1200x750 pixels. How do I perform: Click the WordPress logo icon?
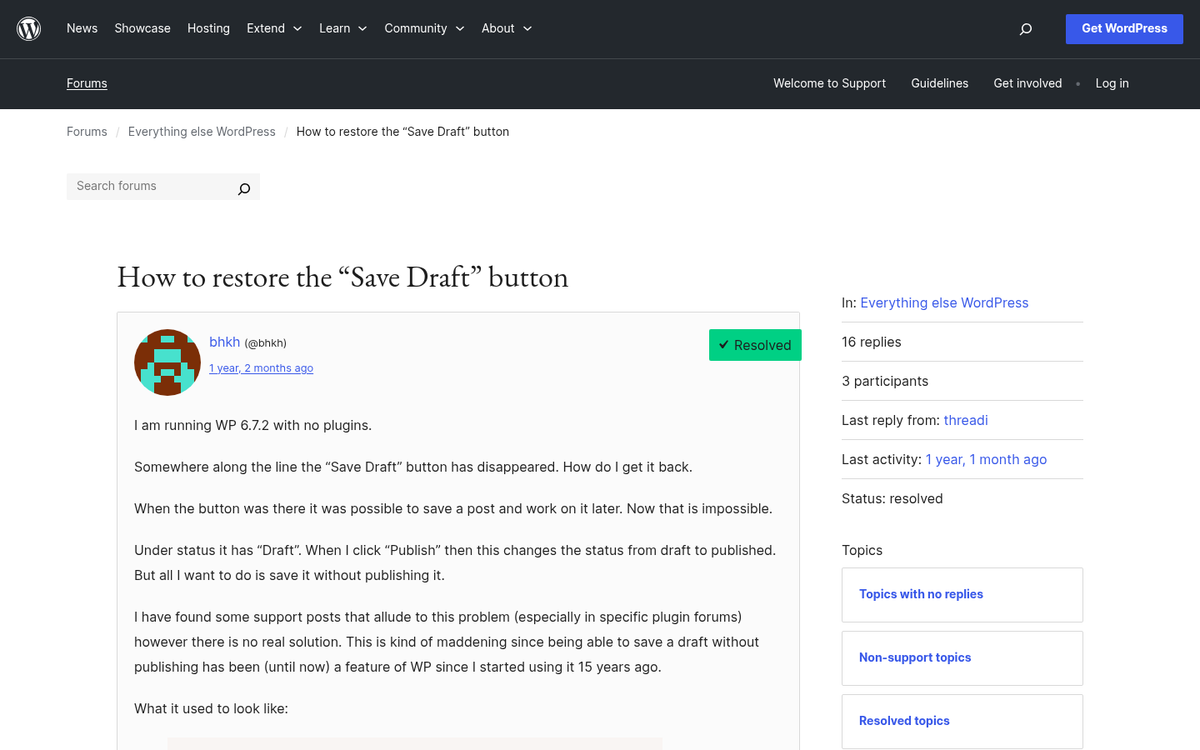coord(28,28)
